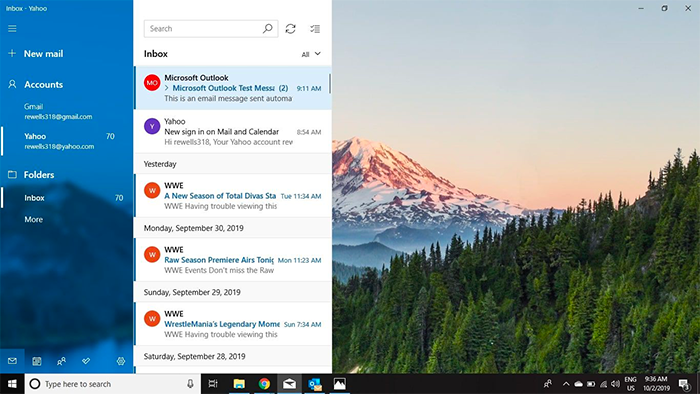The width and height of the screenshot is (700, 394).
Task: Open the Microsoft Outlook email
Action: [233, 88]
